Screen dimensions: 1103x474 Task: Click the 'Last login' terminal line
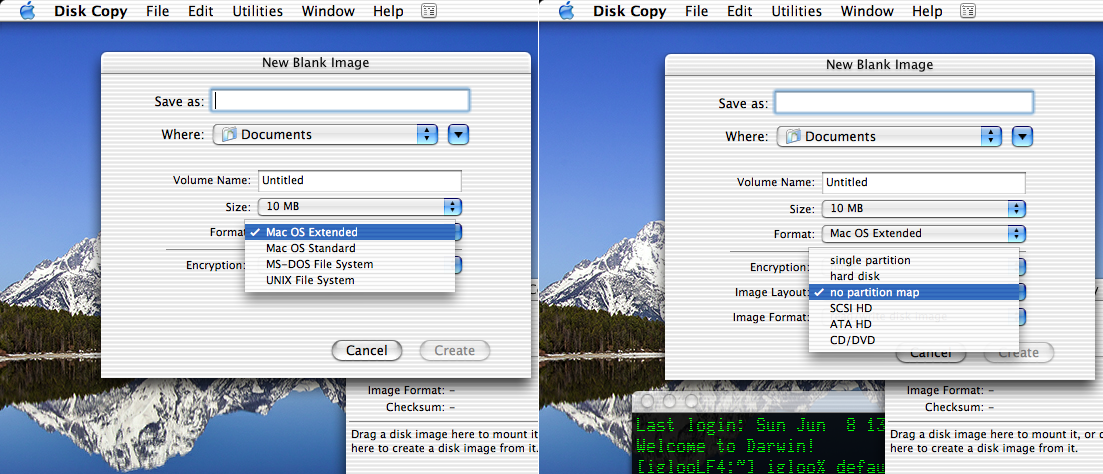[760, 425]
